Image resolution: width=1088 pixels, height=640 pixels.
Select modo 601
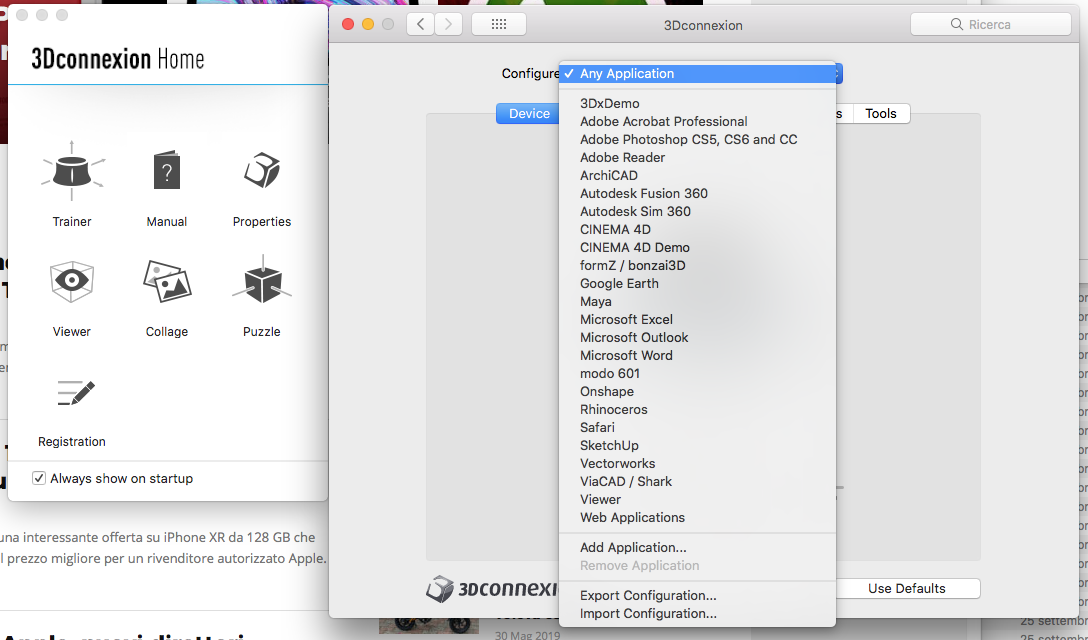click(x=697, y=374)
